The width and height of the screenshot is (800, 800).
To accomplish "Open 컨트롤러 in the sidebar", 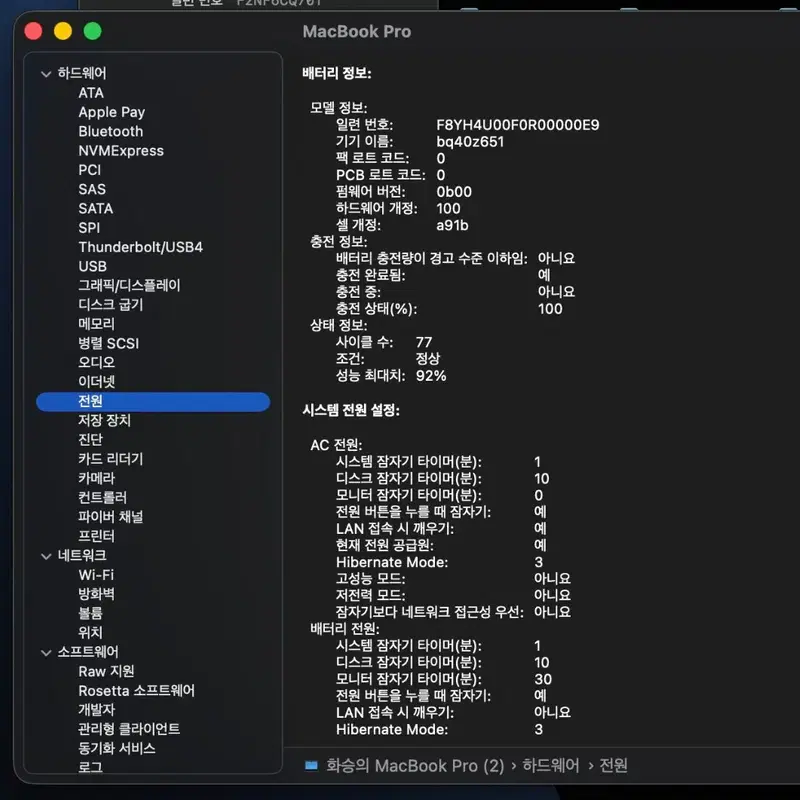I will [103, 498].
